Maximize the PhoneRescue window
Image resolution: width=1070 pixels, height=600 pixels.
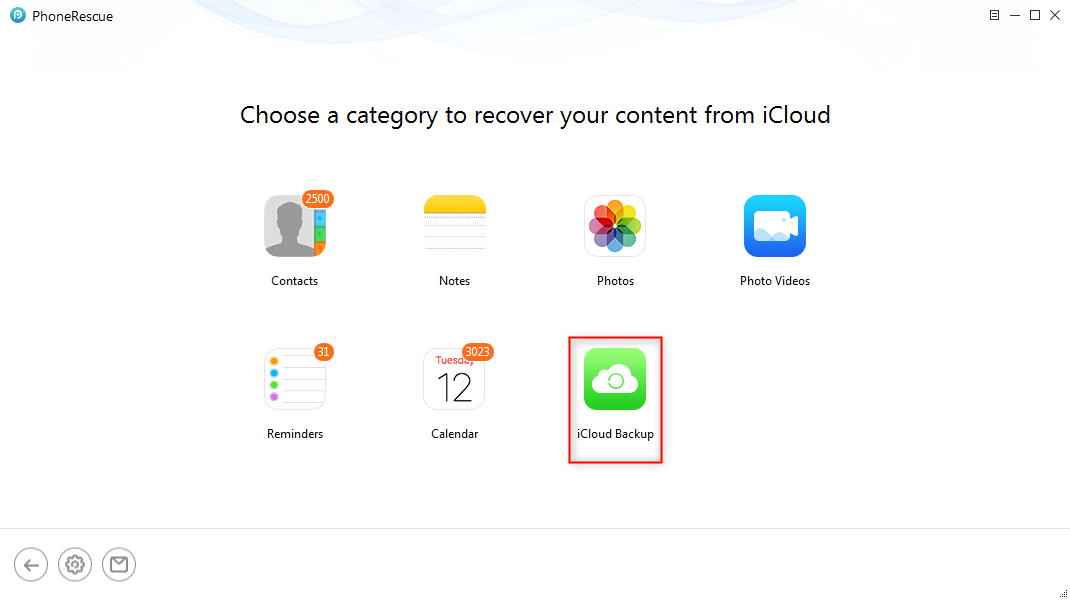pos(1035,15)
